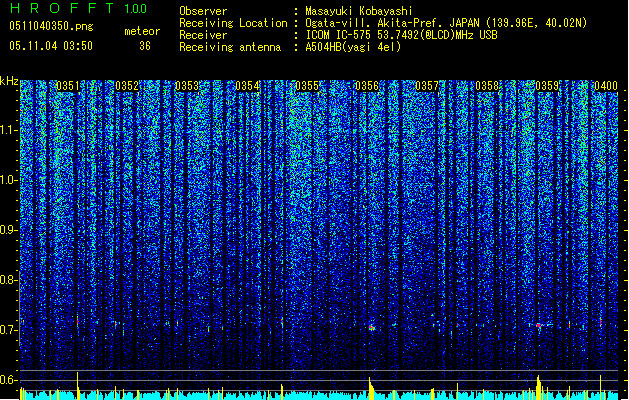This screenshot has height=400, width=629.
Task: Click the 1.1 kHz axis tick label
Action: (9, 130)
